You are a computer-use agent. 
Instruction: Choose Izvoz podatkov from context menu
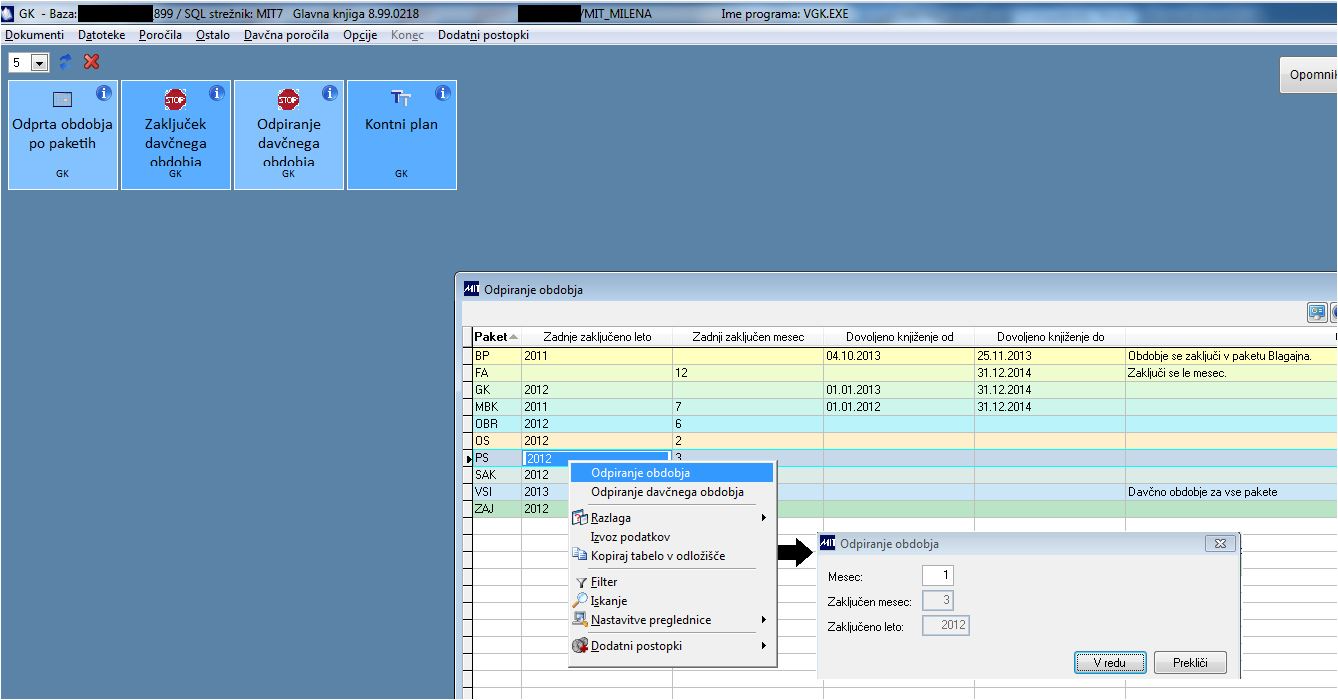coord(630,537)
